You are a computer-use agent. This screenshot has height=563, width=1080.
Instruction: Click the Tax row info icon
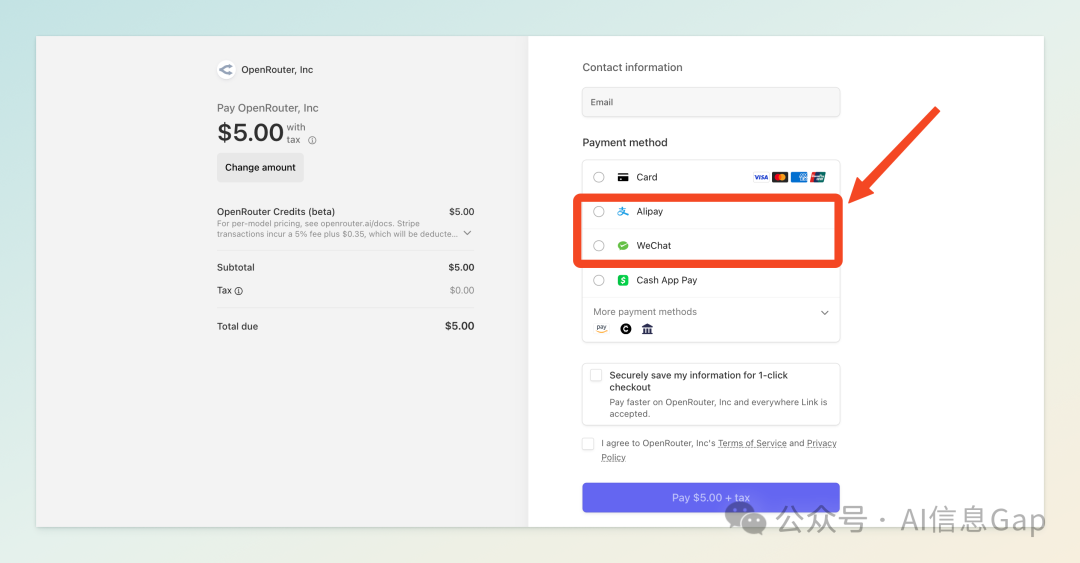pyautogui.click(x=238, y=291)
